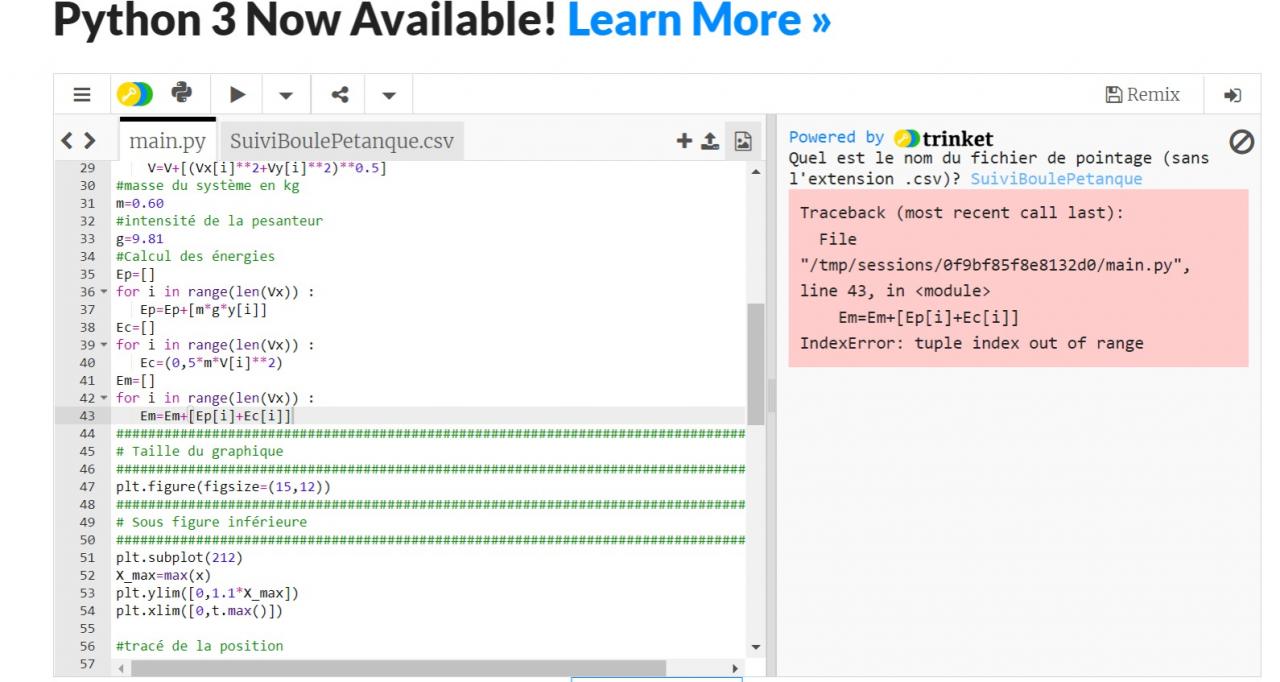1280x682 pixels.
Task: Place cursor on line m=0.60
Action: click(x=140, y=203)
